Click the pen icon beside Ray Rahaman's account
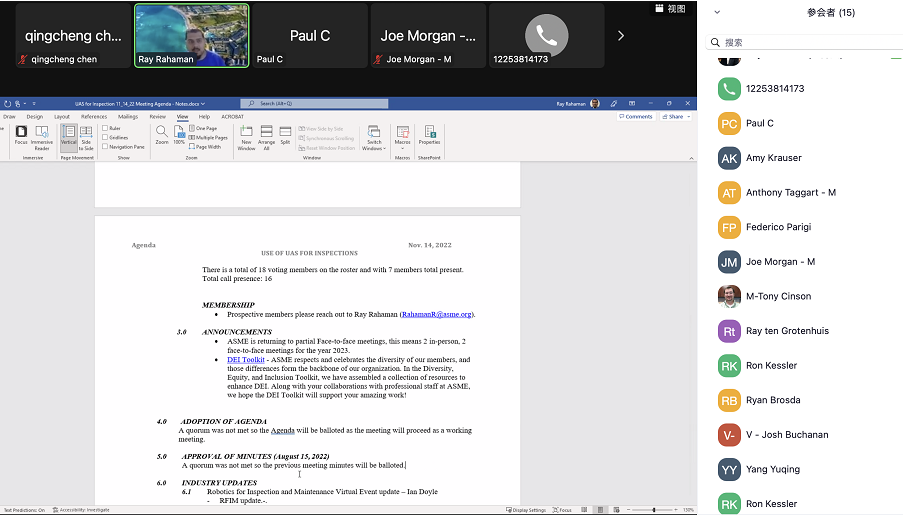The image size is (903, 516). (x=613, y=104)
